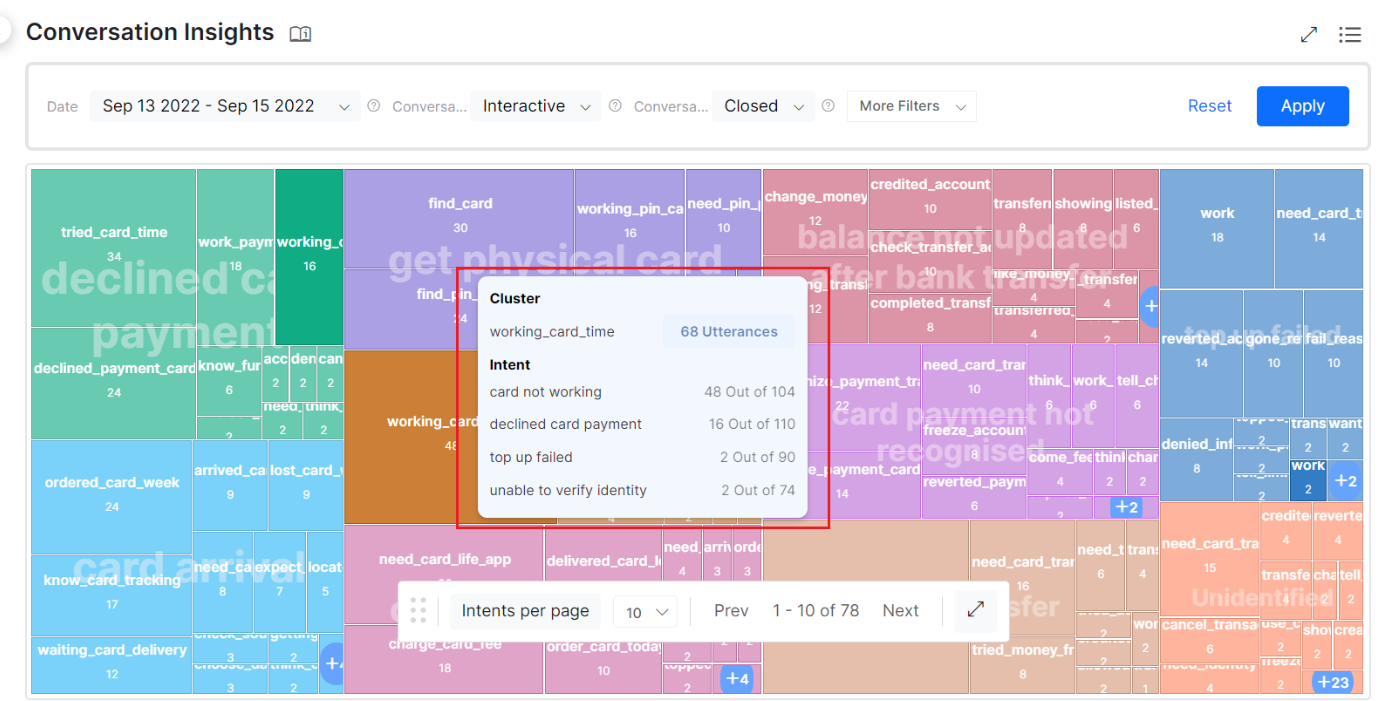Click the expand icon on the pagination toolbar

[x=975, y=610]
